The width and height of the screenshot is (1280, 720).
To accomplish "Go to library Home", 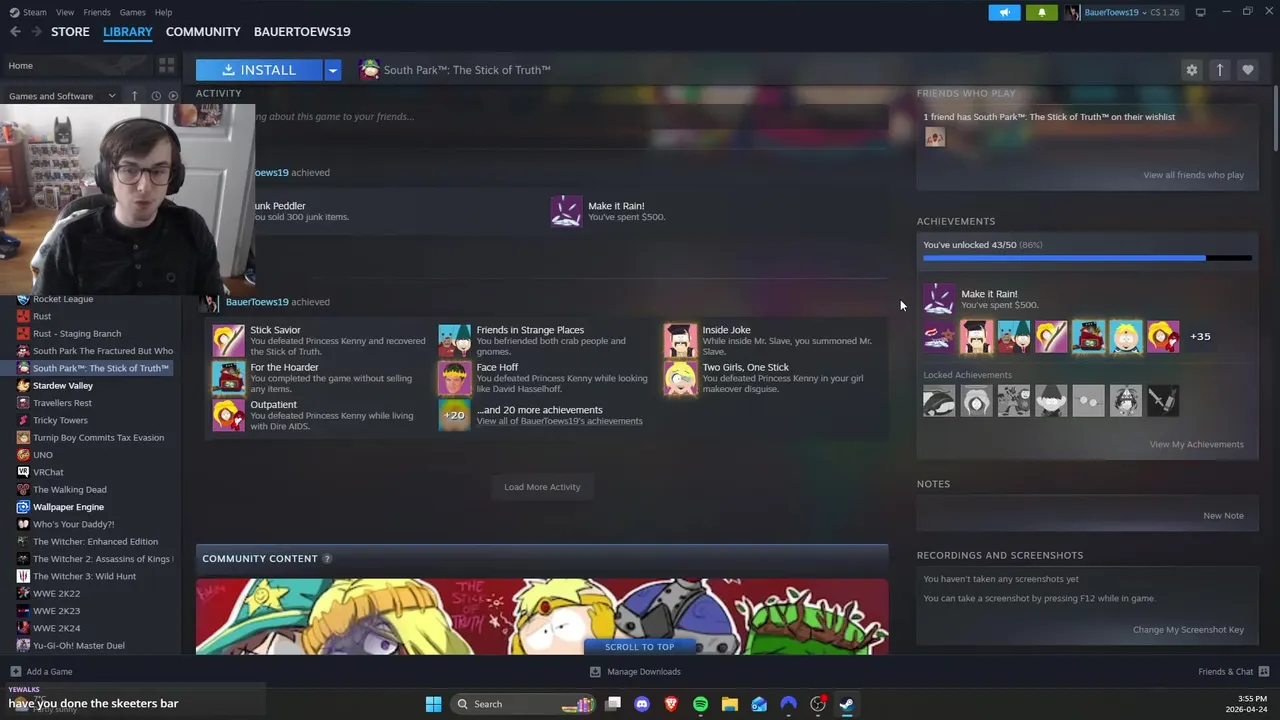I will (21, 66).
